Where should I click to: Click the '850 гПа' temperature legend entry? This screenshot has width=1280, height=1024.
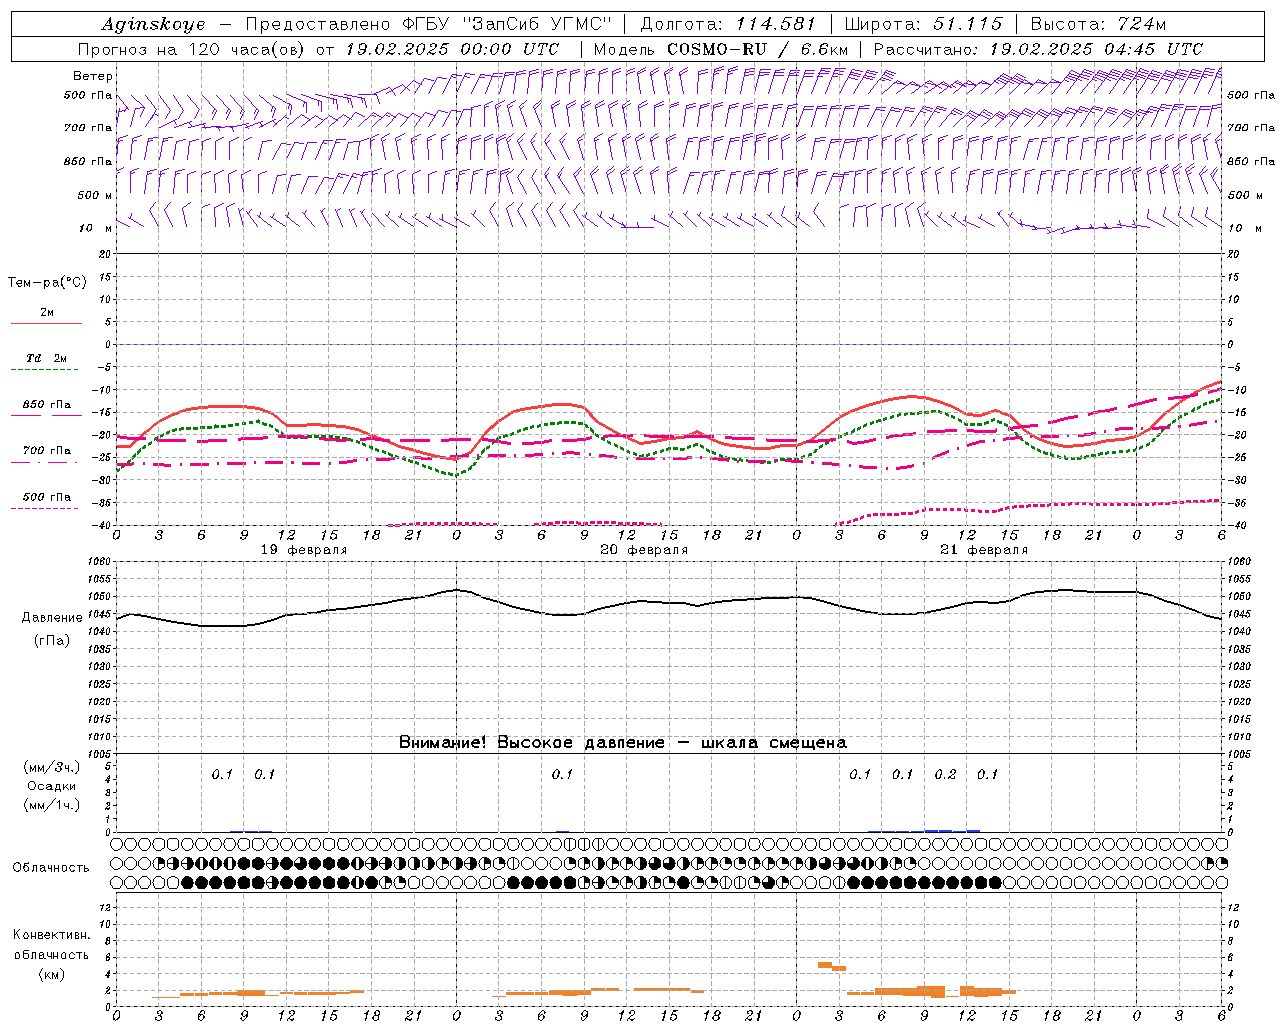(x=46, y=404)
